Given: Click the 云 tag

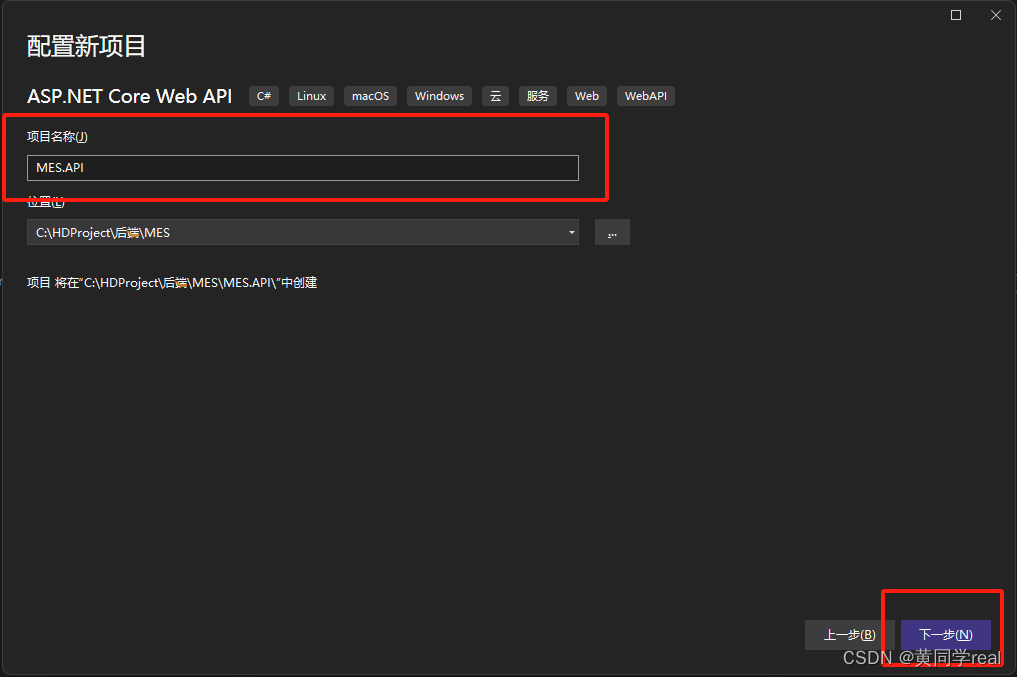Looking at the screenshot, I should (x=495, y=96).
